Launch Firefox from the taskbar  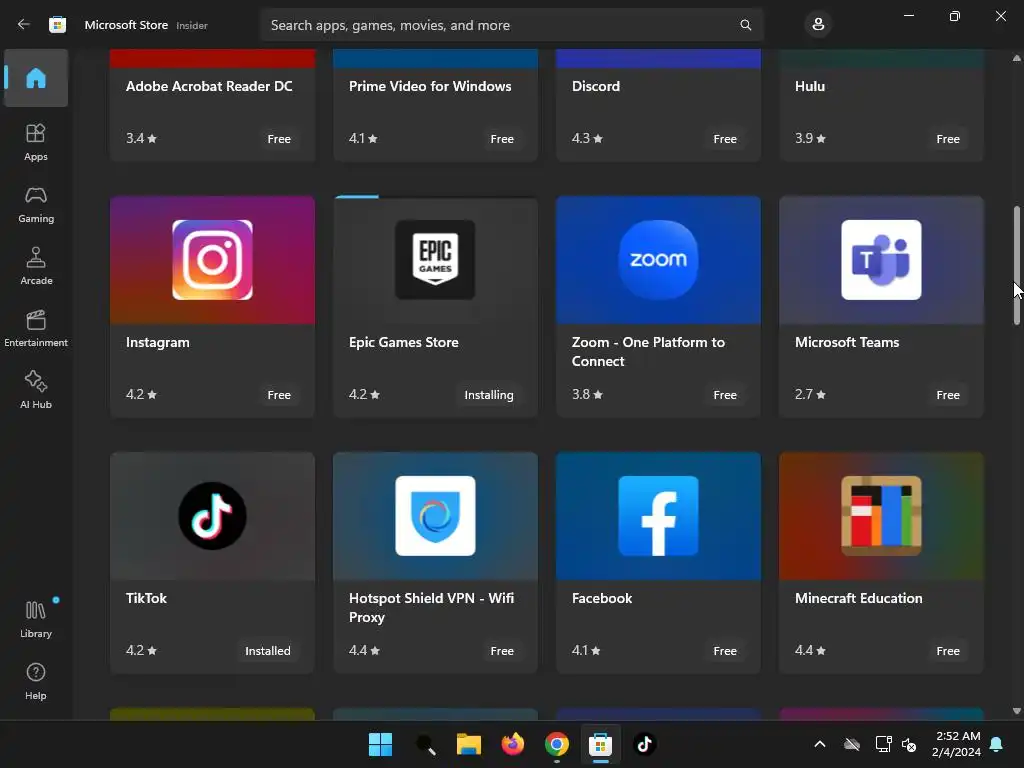pyautogui.click(x=513, y=744)
